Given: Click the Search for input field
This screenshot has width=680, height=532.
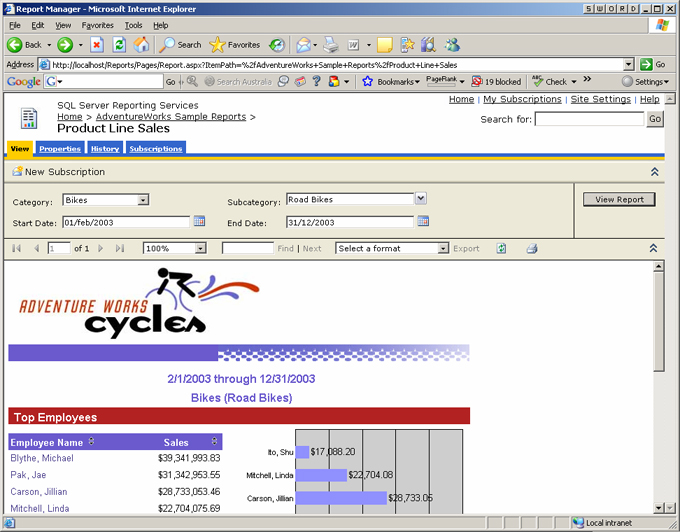Looking at the screenshot, I should tap(589, 119).
